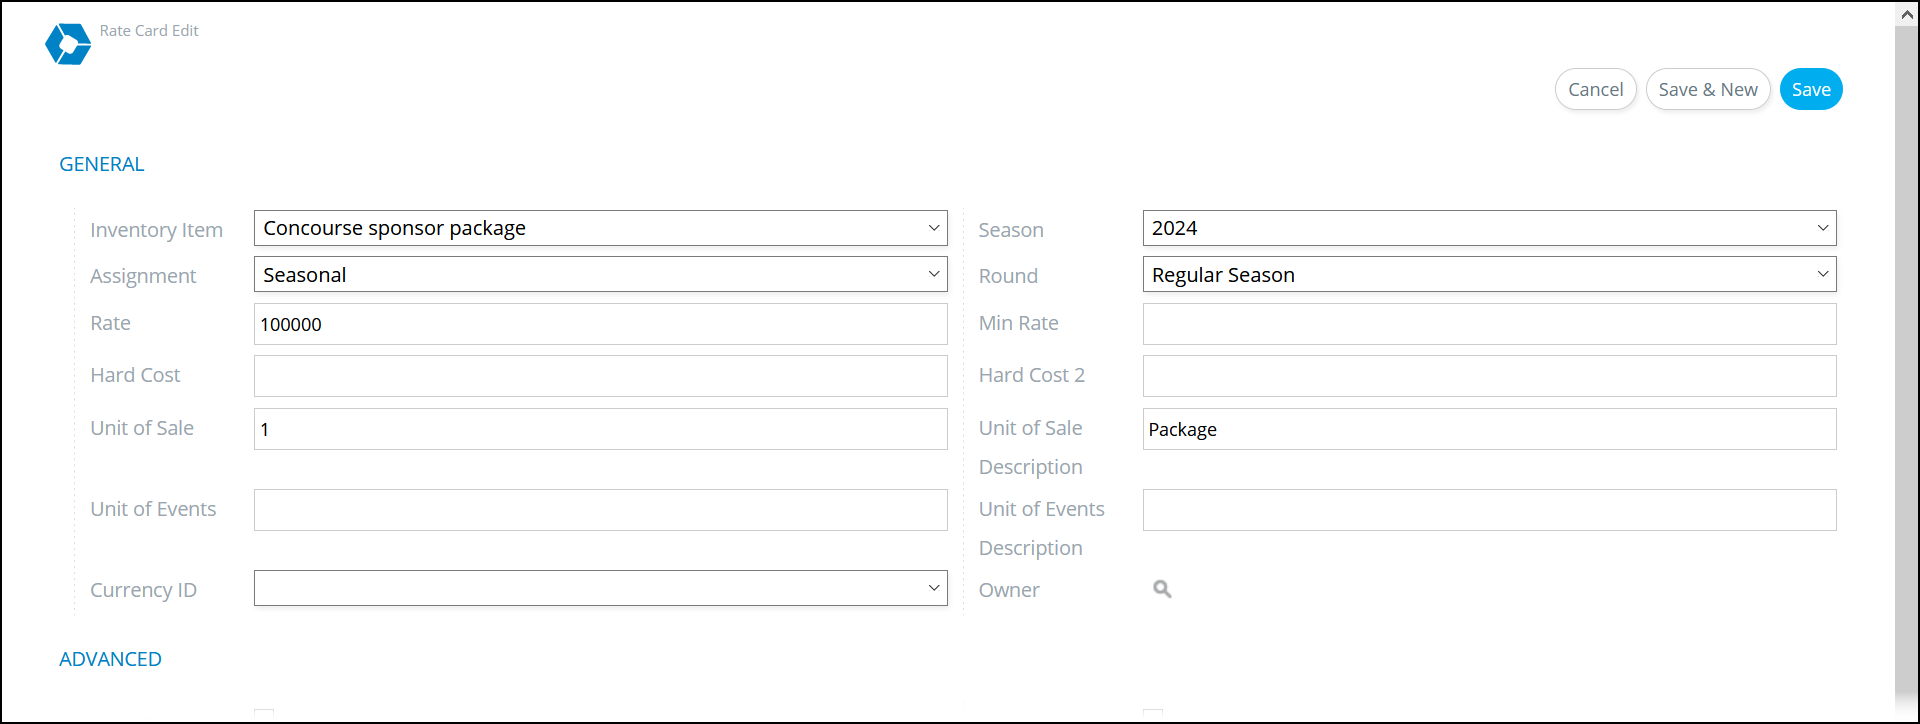Click the Cancel button
Screen dimensions: 1920x724
coord(1595,89)
